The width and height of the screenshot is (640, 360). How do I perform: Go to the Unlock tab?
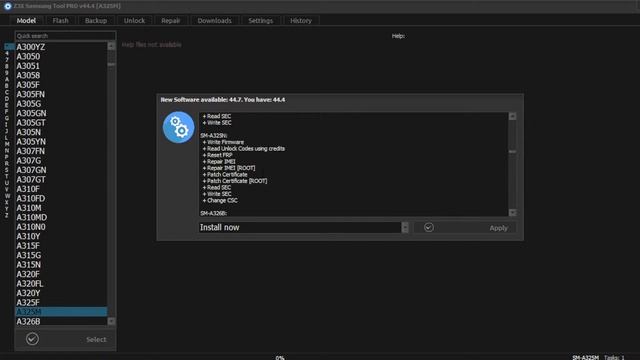[134, 20]
